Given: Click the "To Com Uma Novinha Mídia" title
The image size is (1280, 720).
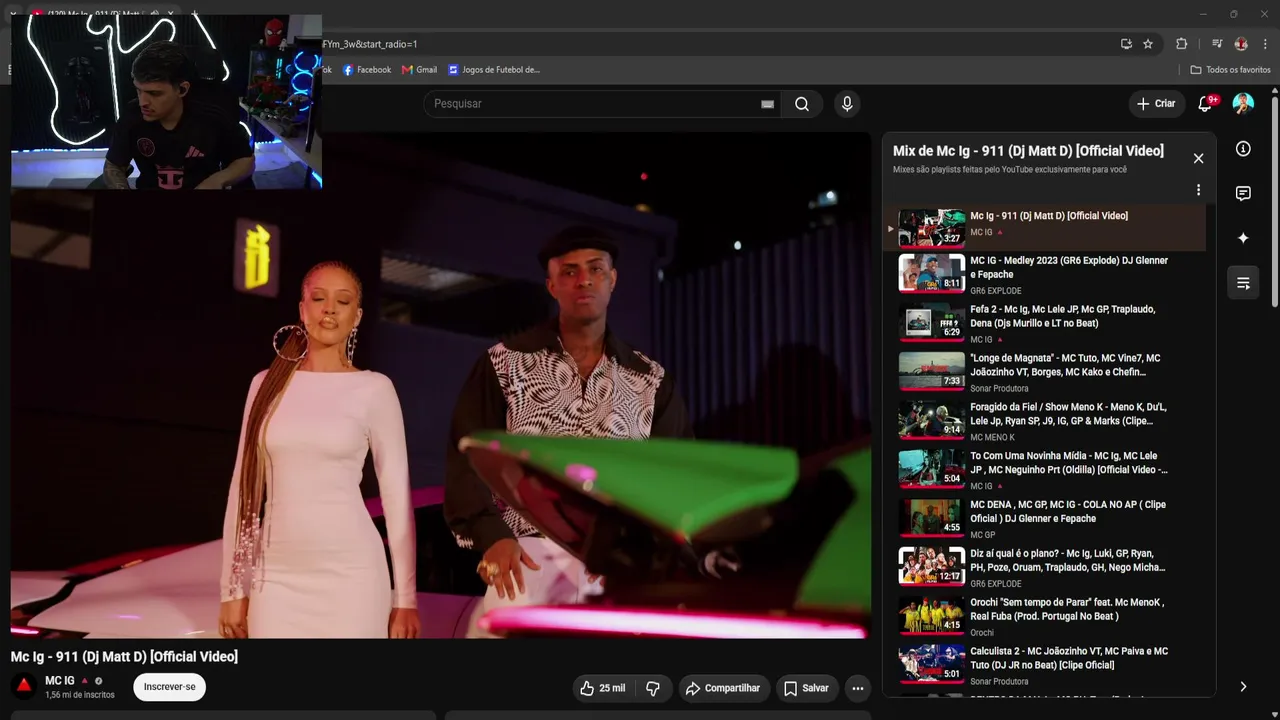Looking at the screenshot, I should pos(1069,463).
